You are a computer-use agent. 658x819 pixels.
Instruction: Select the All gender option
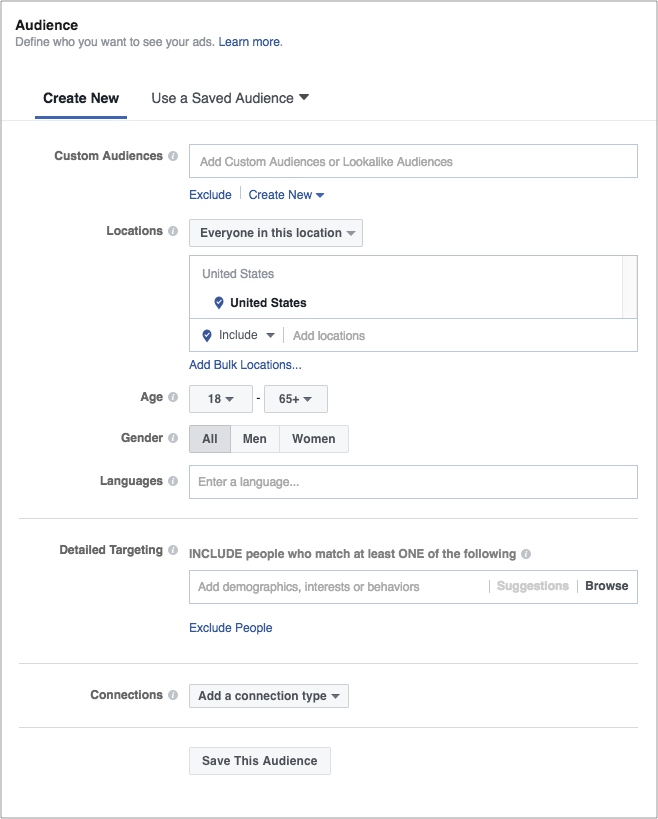(x=210, y=439)
